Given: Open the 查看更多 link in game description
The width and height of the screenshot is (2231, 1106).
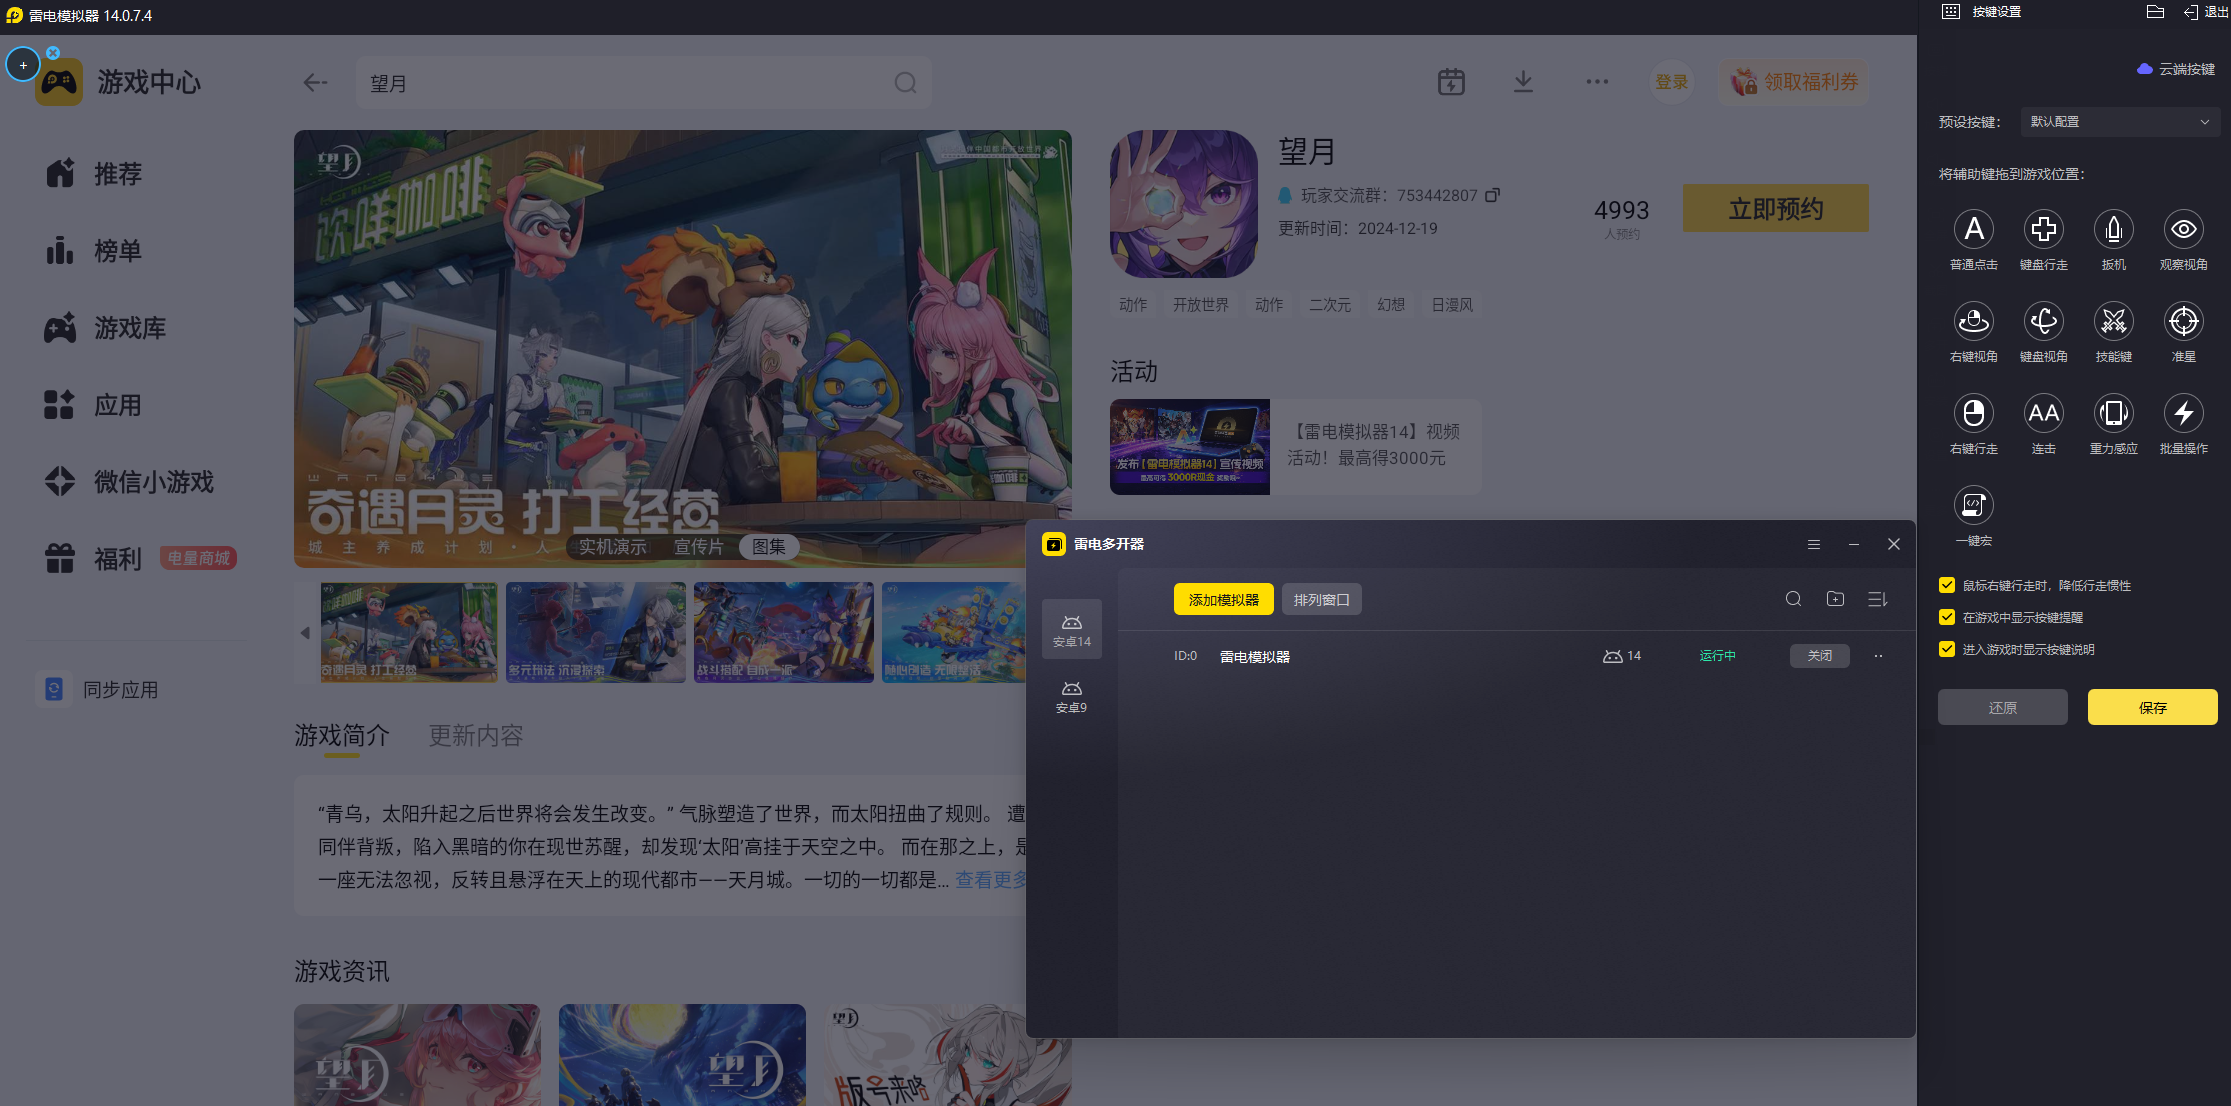Looking at the screenshot, I should pyautogui.click(x=991, y=880).
